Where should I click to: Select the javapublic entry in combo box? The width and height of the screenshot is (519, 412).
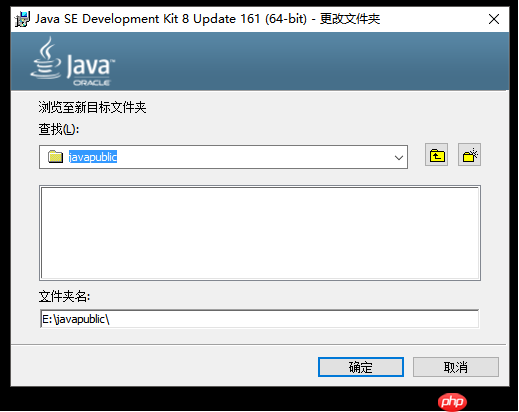point(93,157)
